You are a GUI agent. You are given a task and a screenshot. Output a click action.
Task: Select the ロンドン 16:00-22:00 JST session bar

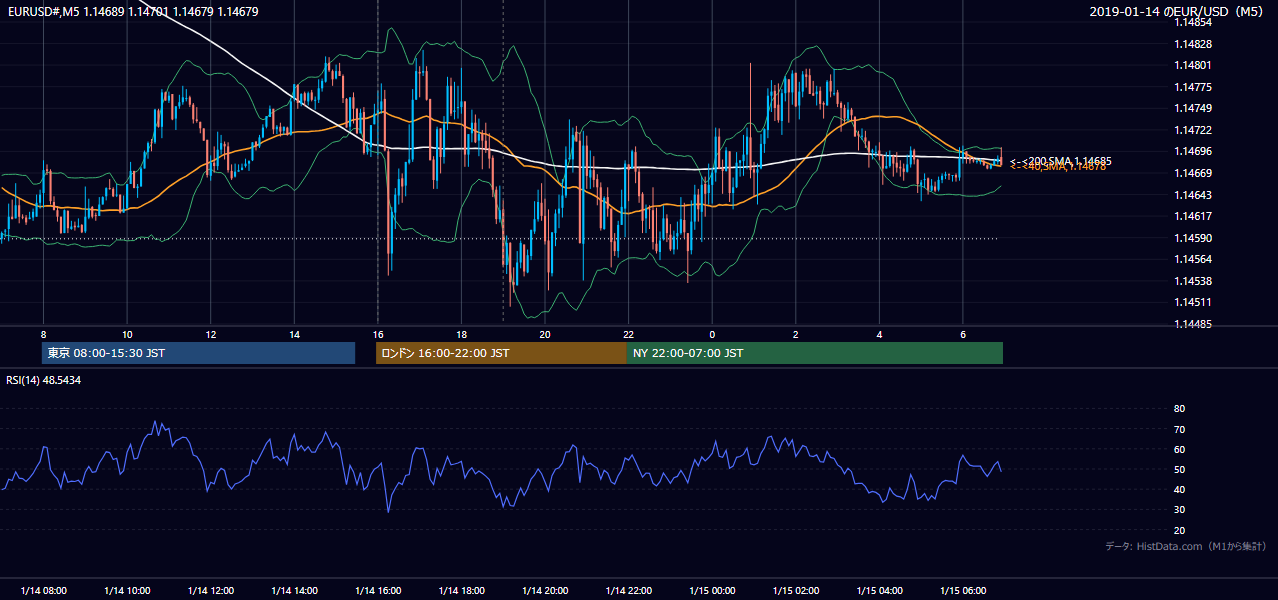click(x=501, y=353)
